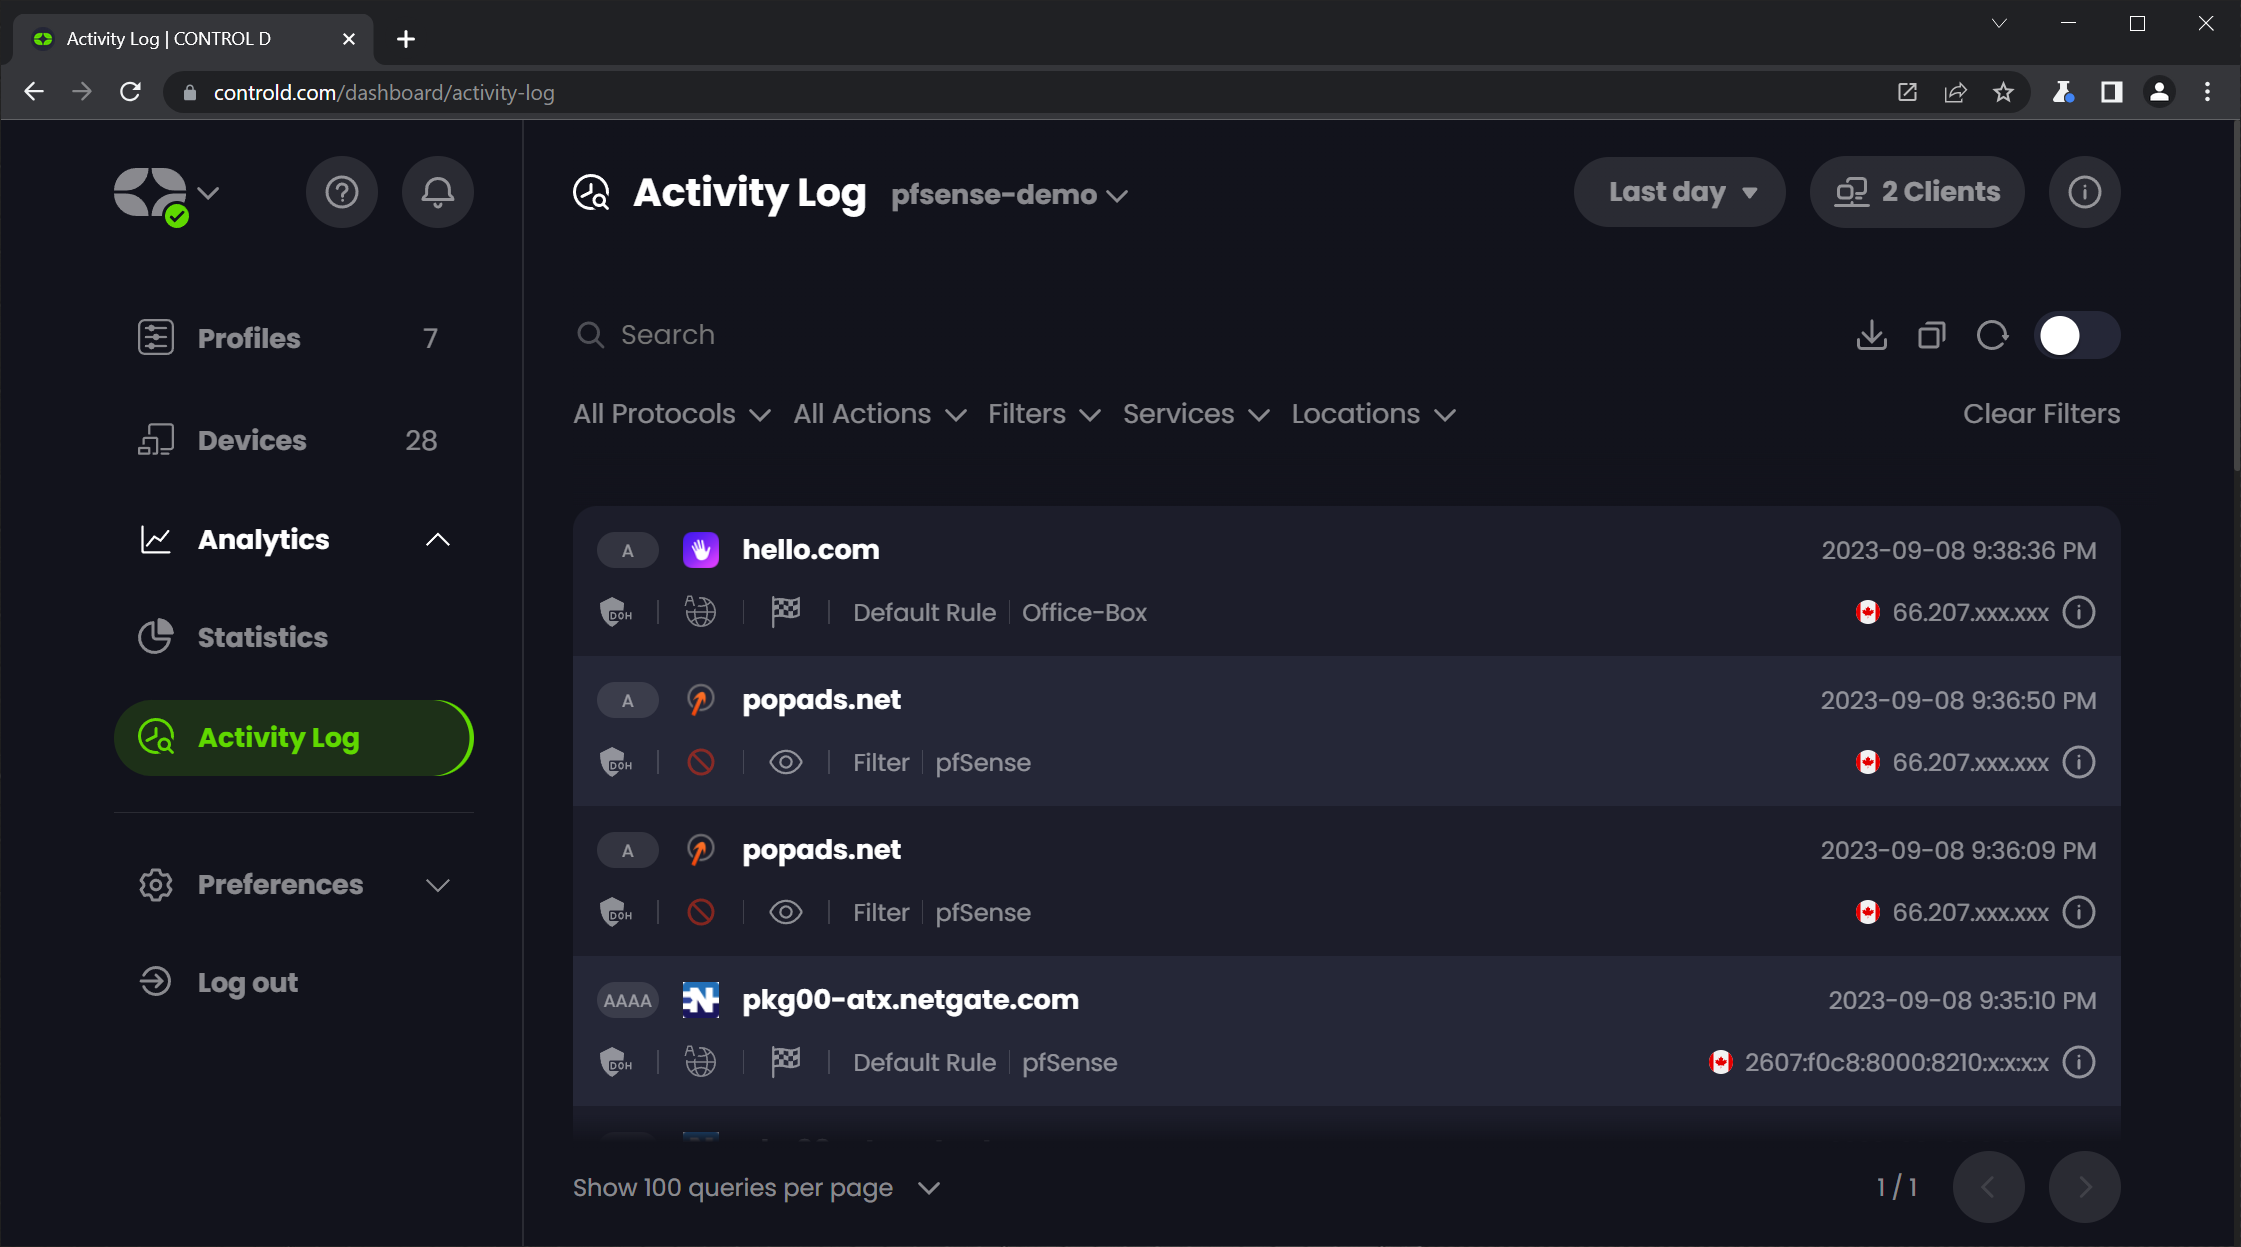
Task: Click the block/deny icon on popads.net entry
Action: [701, 760]
